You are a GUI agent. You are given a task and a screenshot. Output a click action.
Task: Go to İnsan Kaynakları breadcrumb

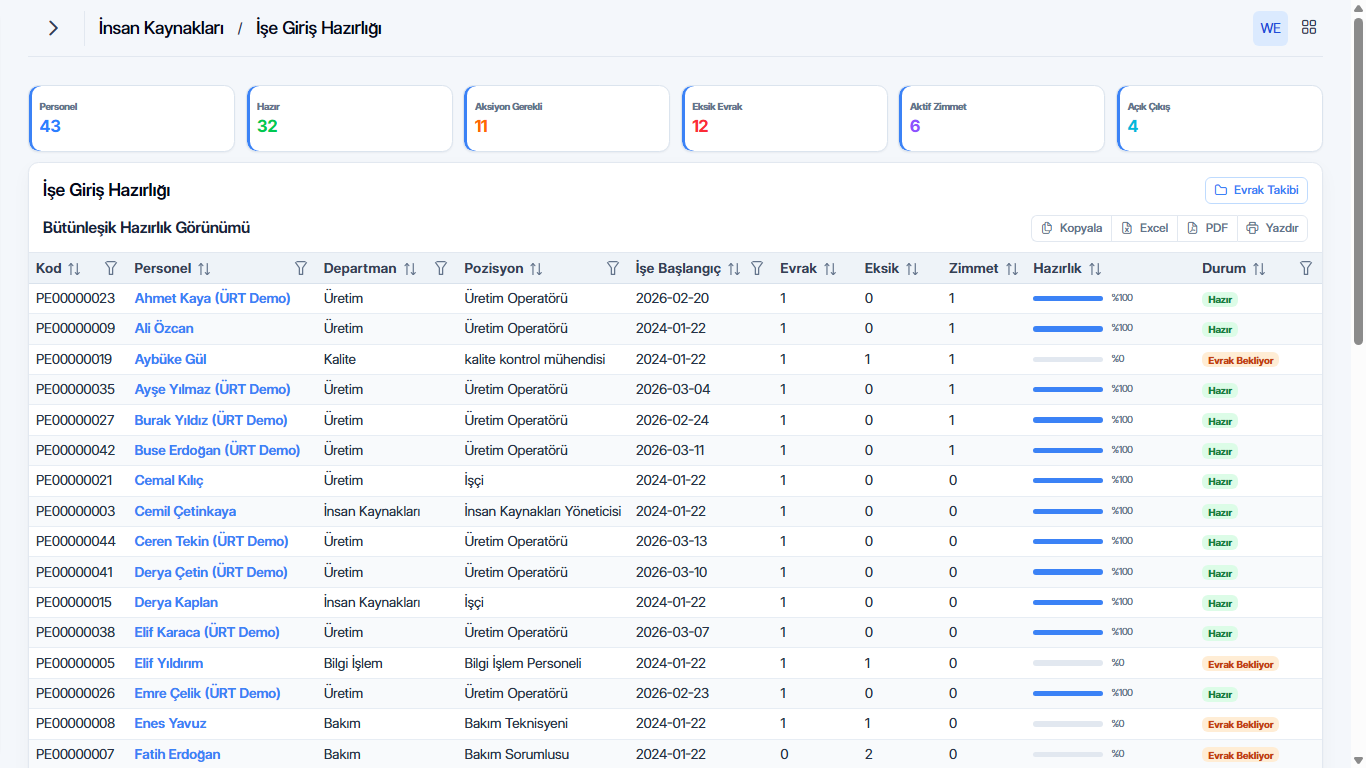pos(161,28)
